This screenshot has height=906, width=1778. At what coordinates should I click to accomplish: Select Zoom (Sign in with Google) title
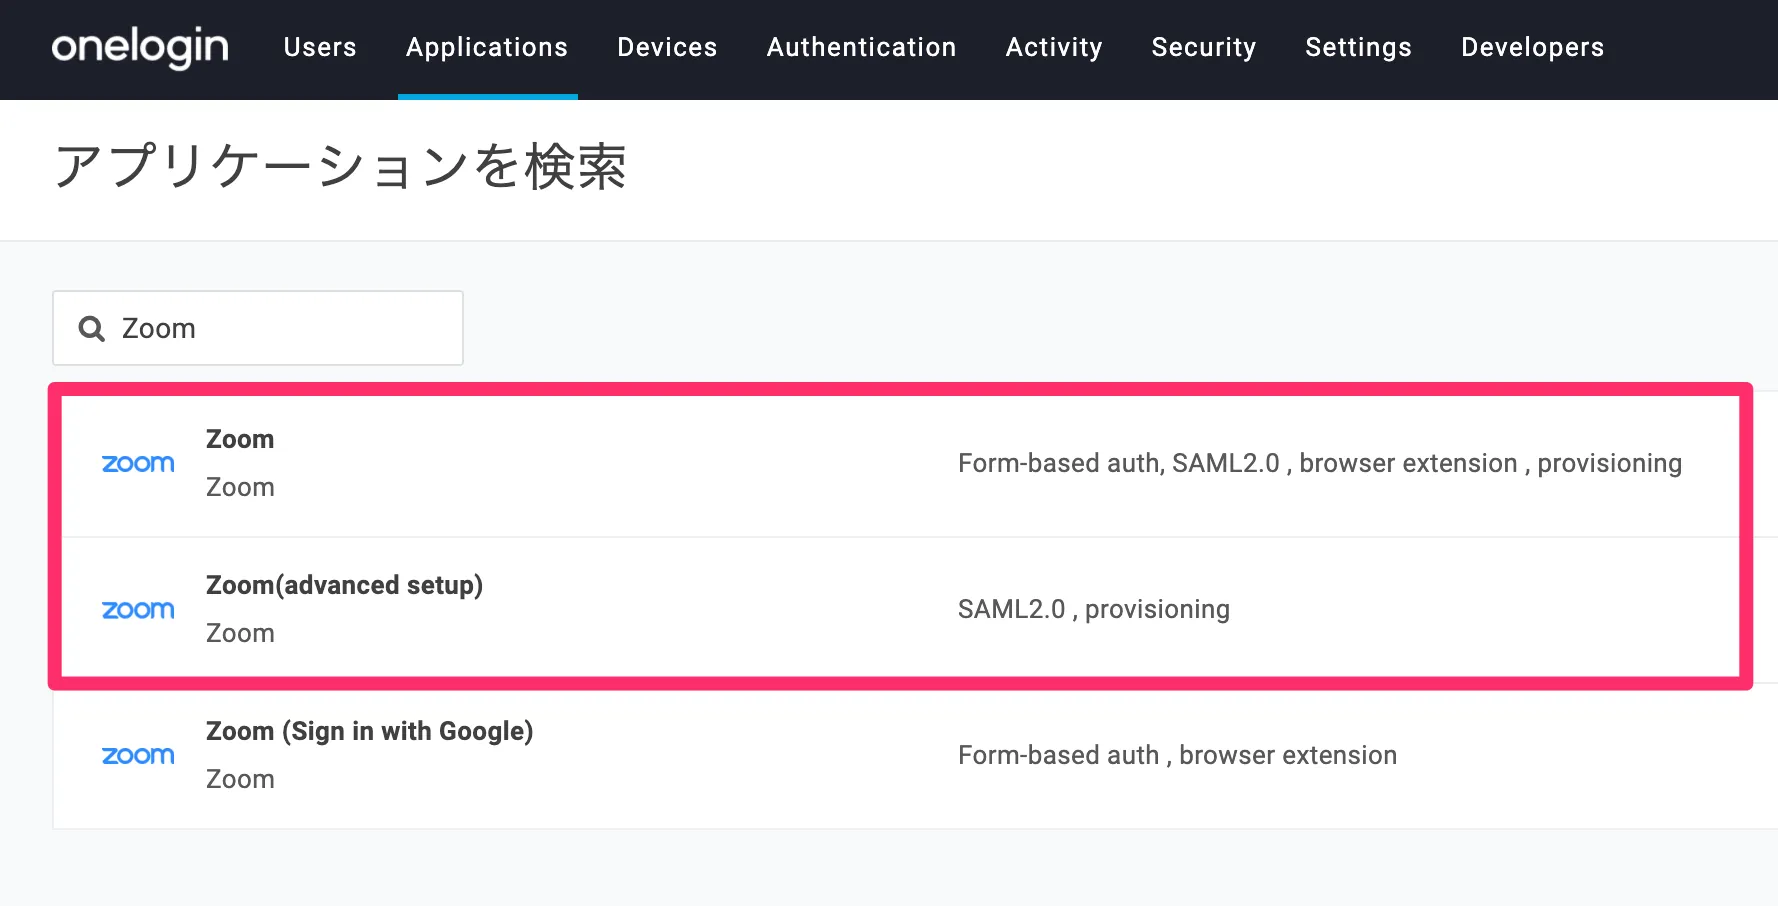click(369, 732)
